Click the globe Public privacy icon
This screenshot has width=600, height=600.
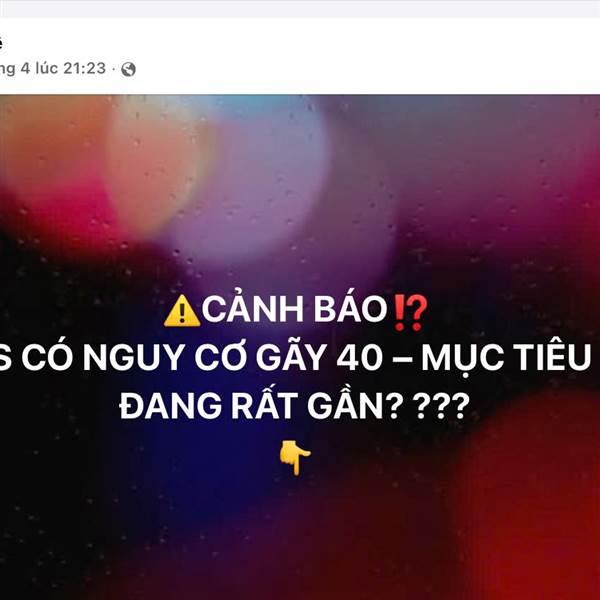[128, 69]
